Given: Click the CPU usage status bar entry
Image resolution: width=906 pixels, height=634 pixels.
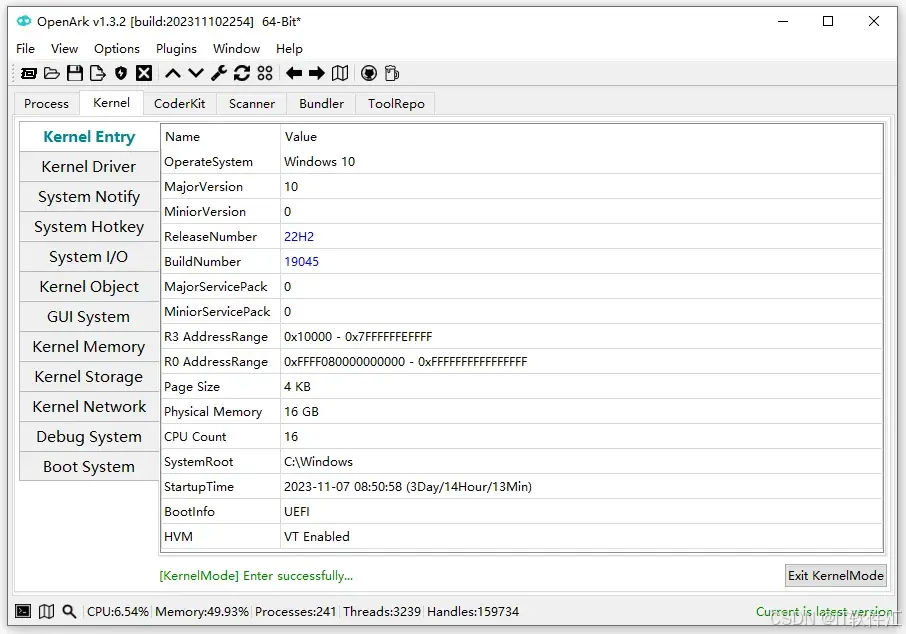Looking at the screenshot, I should point(118,611).
